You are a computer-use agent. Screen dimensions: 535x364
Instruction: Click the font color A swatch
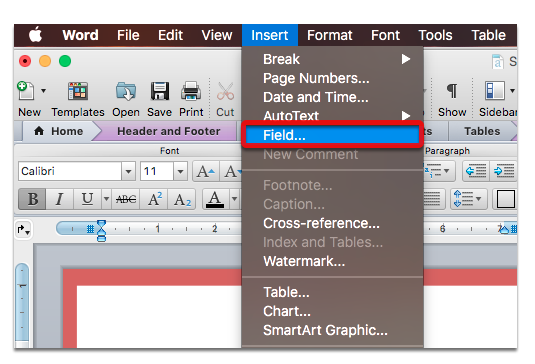[x=215, y=199]
